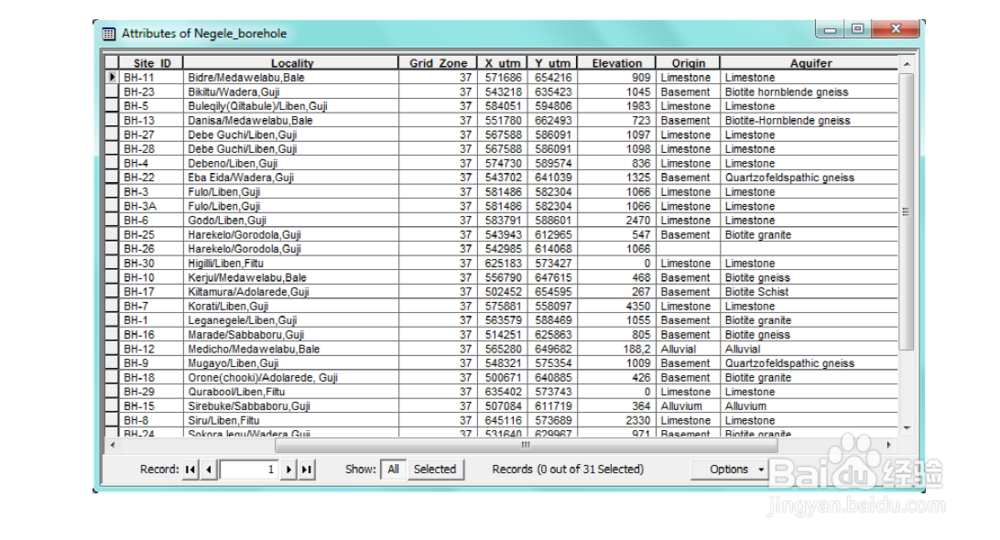This screenshot has width=1000, height=540.
Task: Click the table icon in title bar
Action: 109,34
